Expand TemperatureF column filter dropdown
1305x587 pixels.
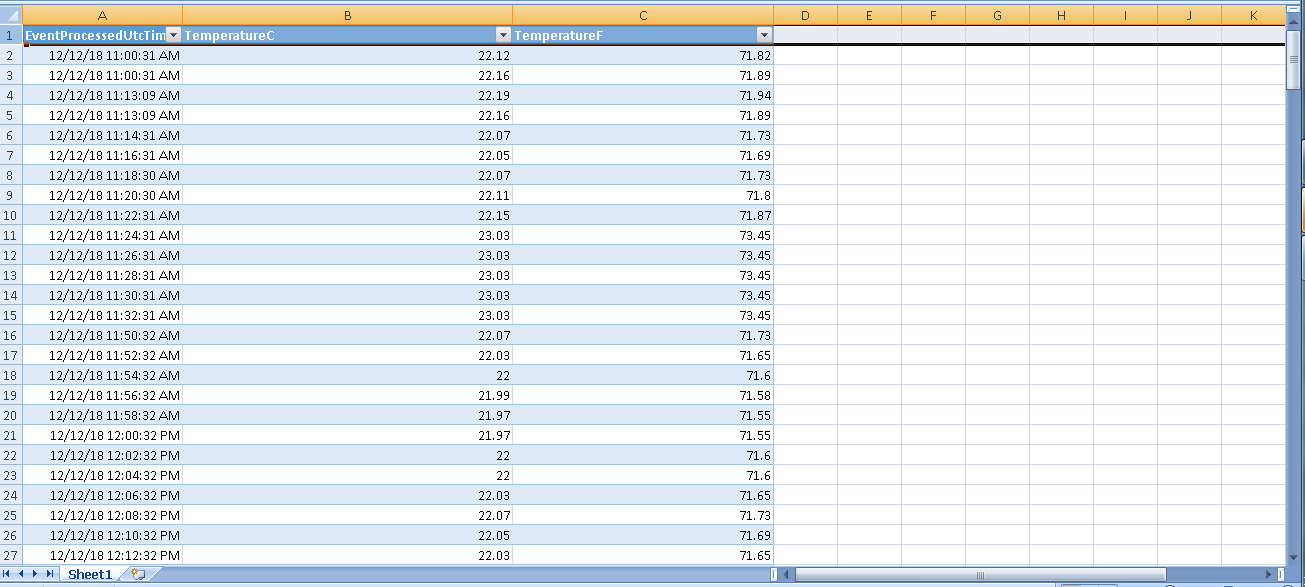[x=764, y=35]
